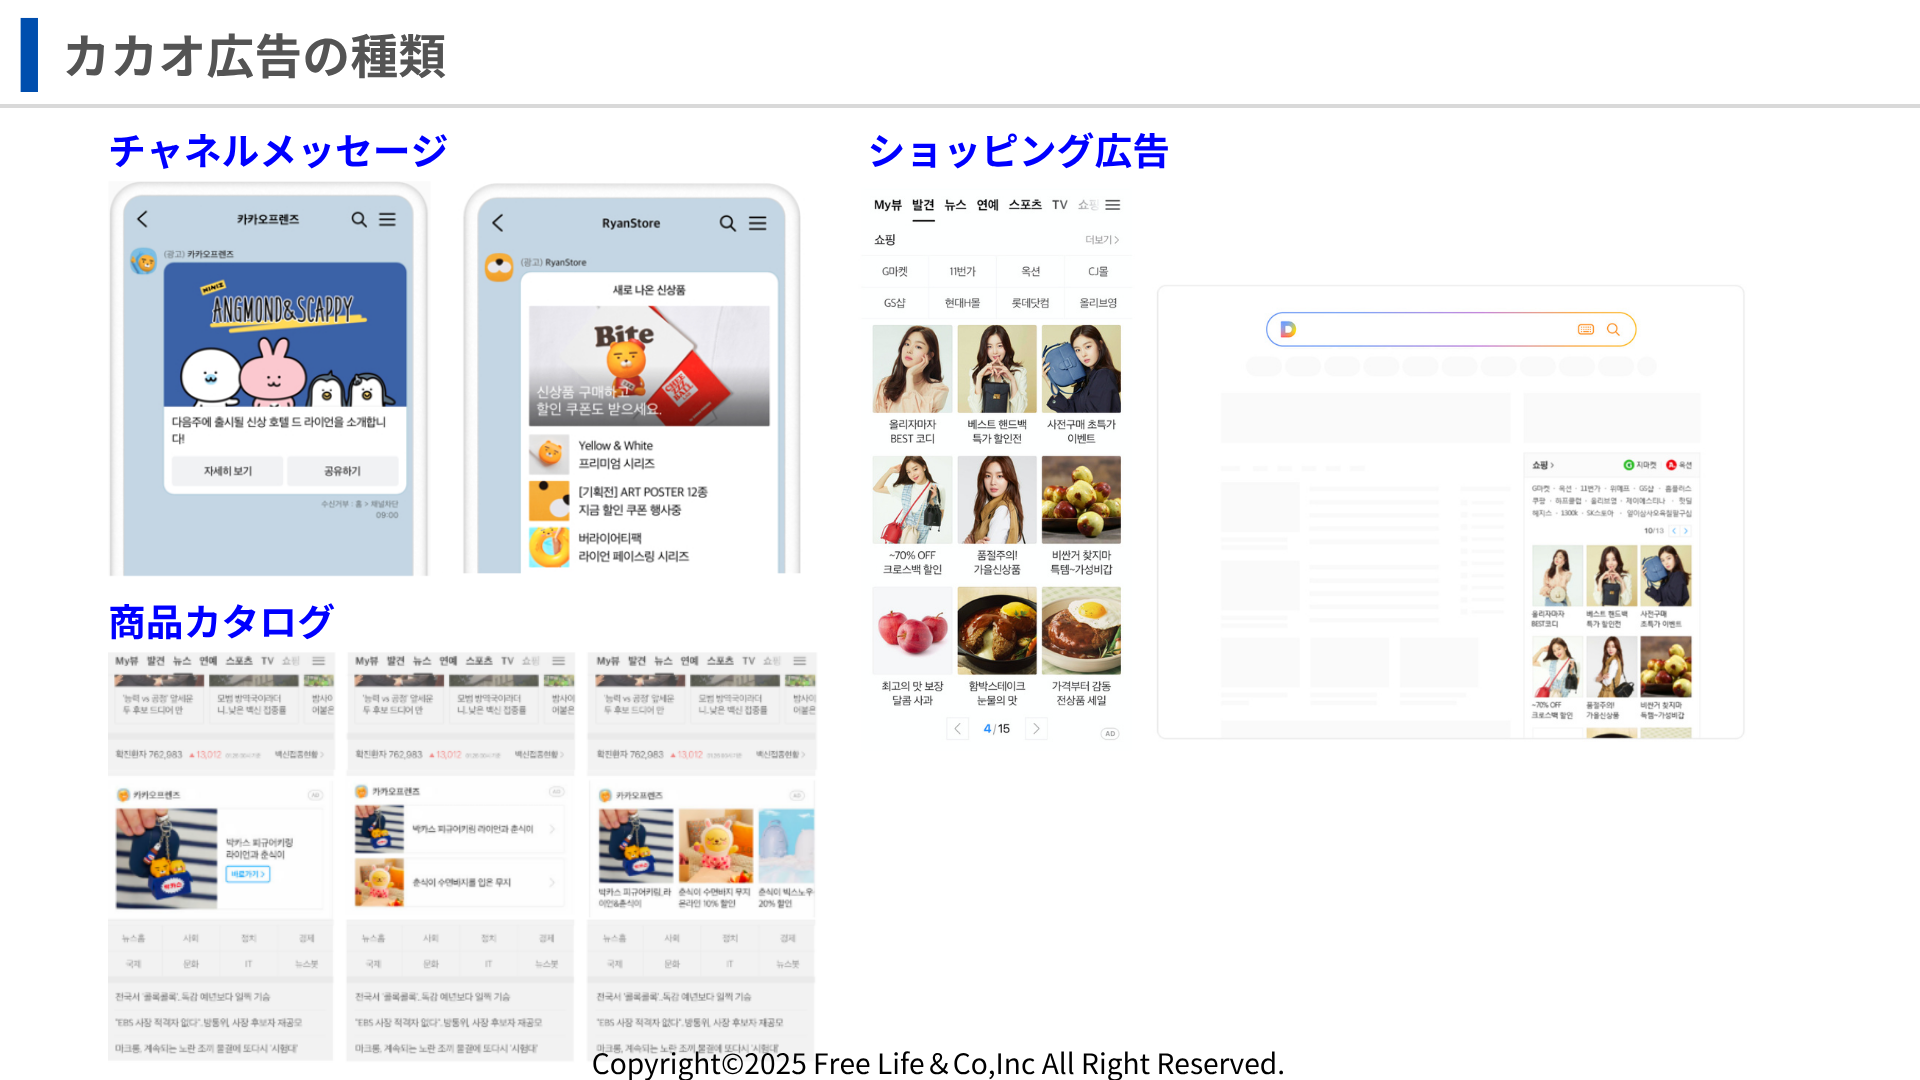The width and height of the screenshot is (1920, 1080).
Task: Click magnifier icon in Daum search bar
Action: tap(1613, 329)
